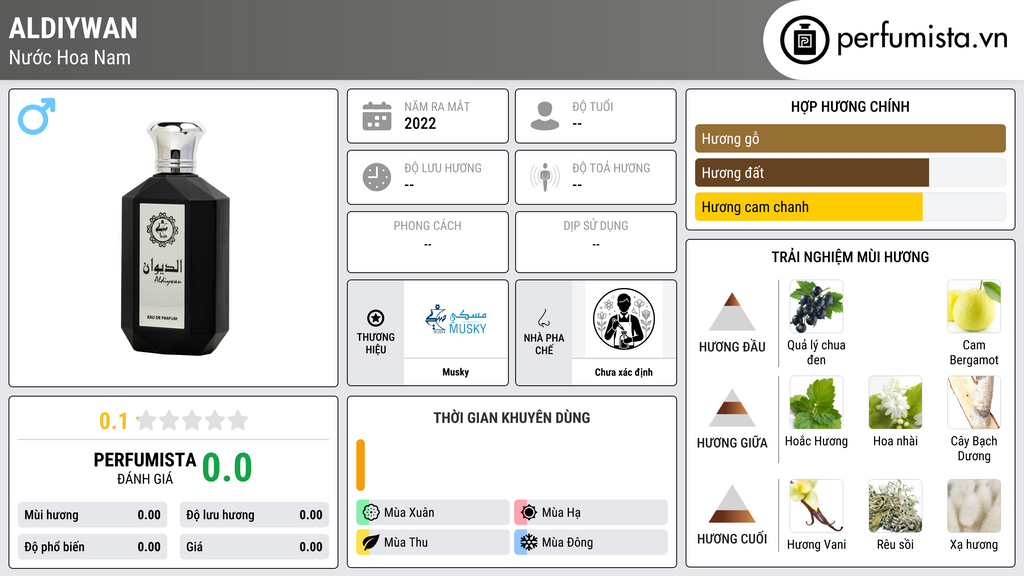Click the nose icon above Nhà pha chế
This screenshot has height=576, width=1024.
543,318
